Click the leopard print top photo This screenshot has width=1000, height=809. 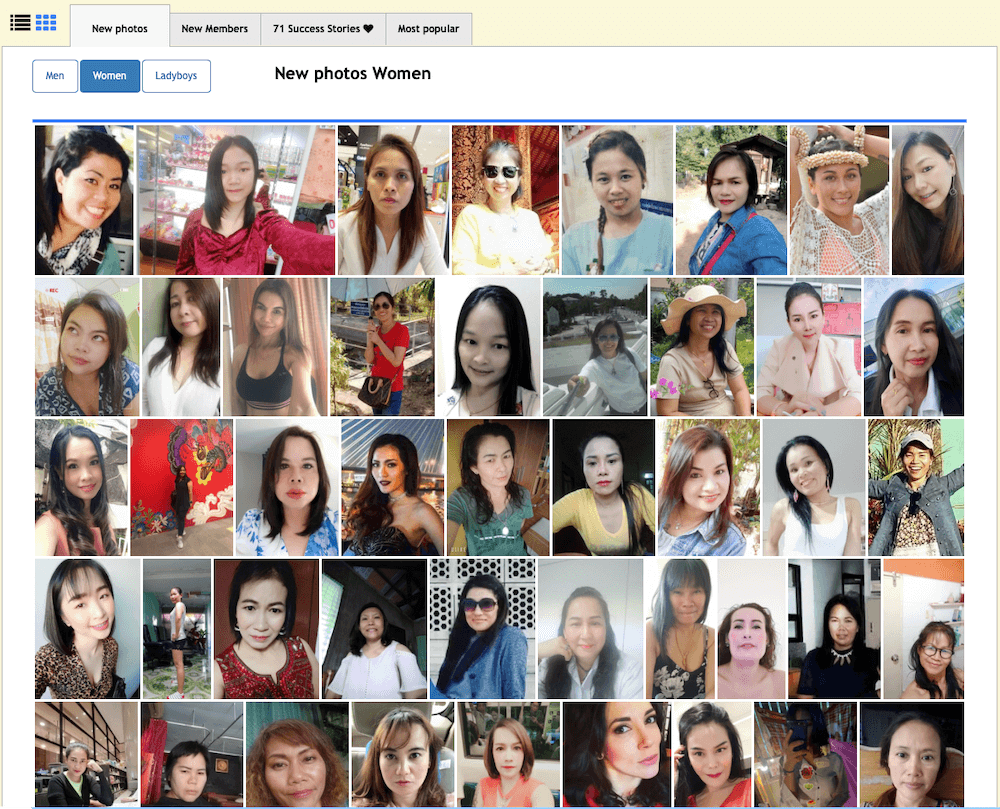tap(87, 628)
